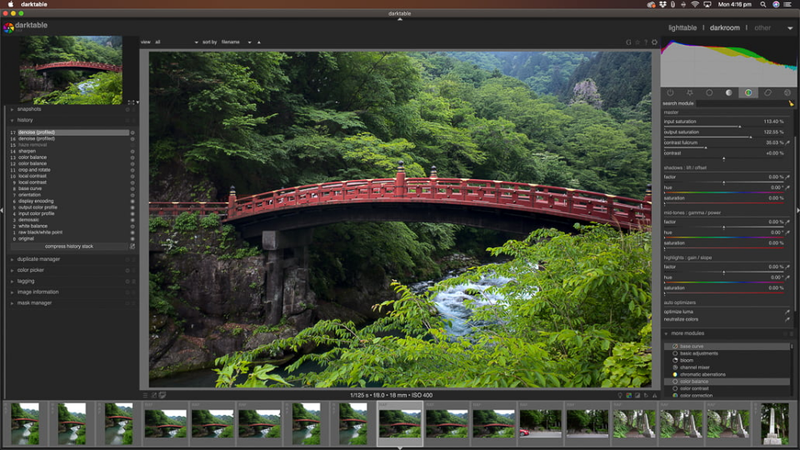Viewport: 800px width, 450px height.
Task: Click the eyedropper icon beside optimize luma
Action: [x=789, y=312]
